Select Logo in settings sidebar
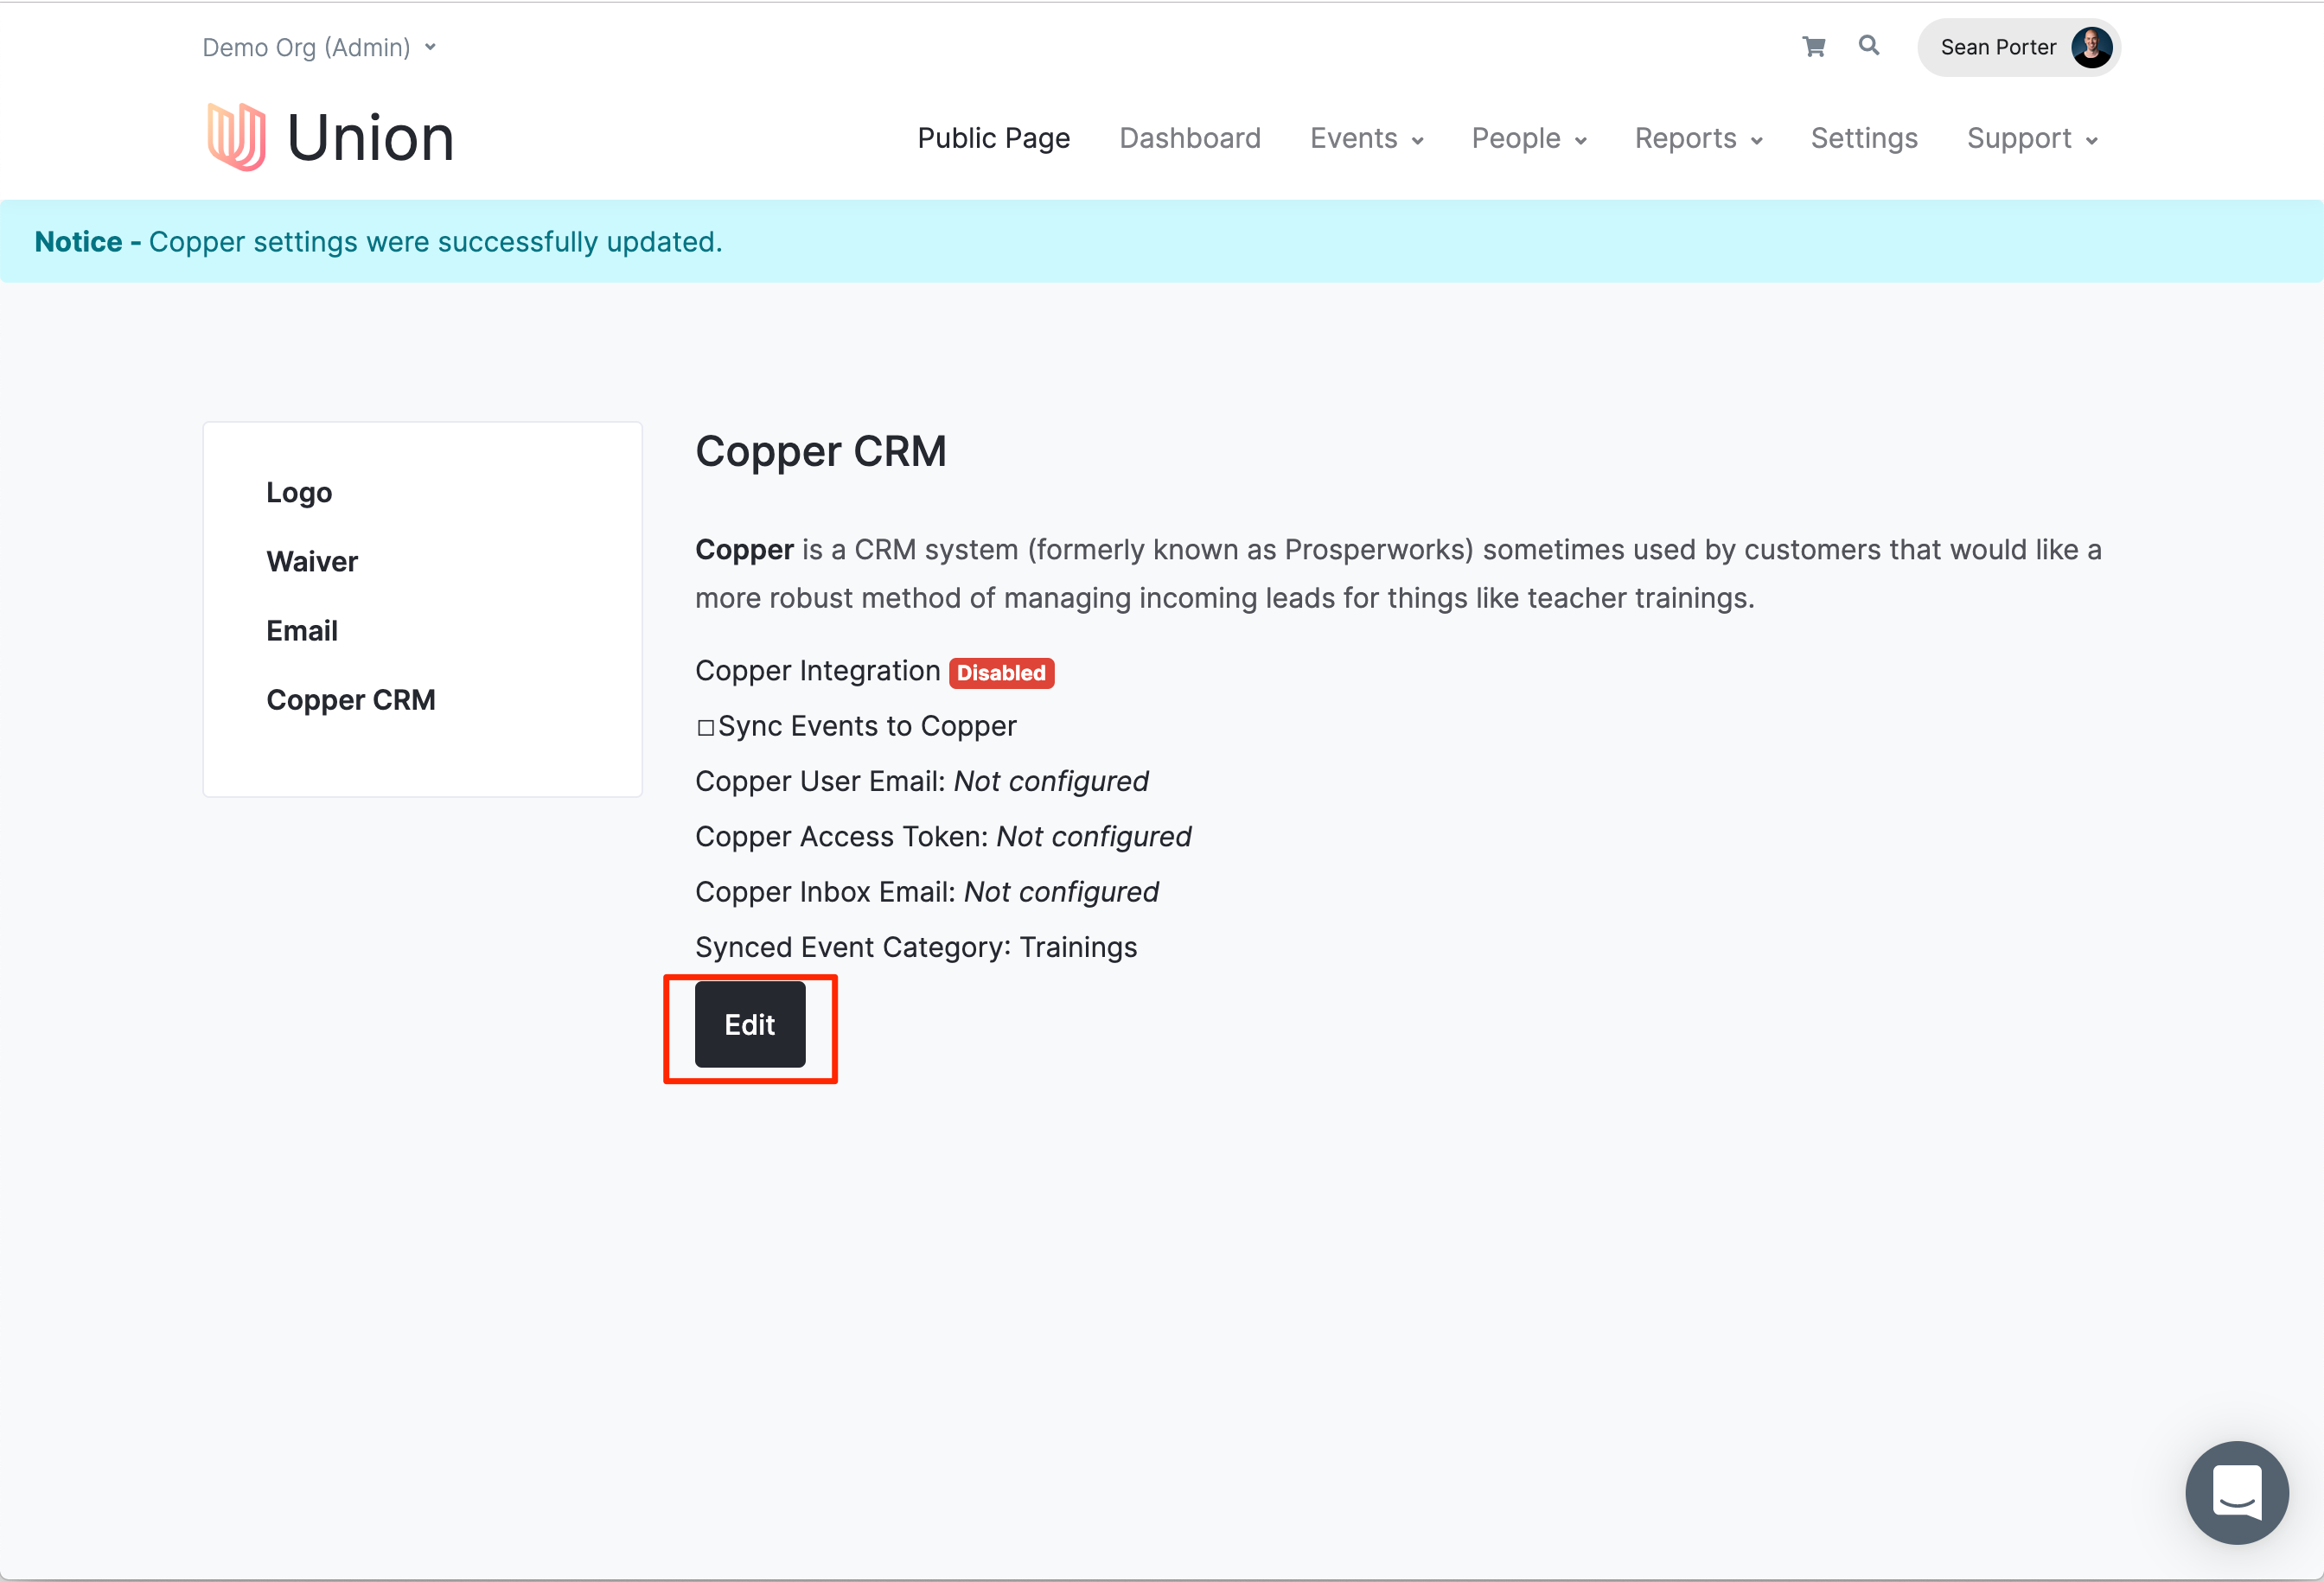Viewport: 2324px width, 1582px height. (x=299, y=492)
